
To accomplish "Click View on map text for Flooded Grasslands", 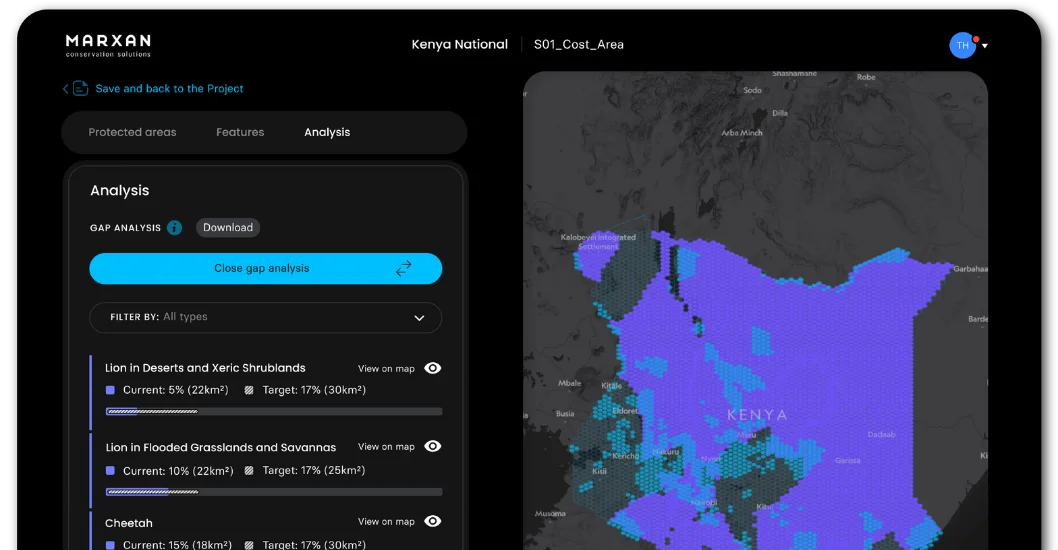I will [386, 447].
